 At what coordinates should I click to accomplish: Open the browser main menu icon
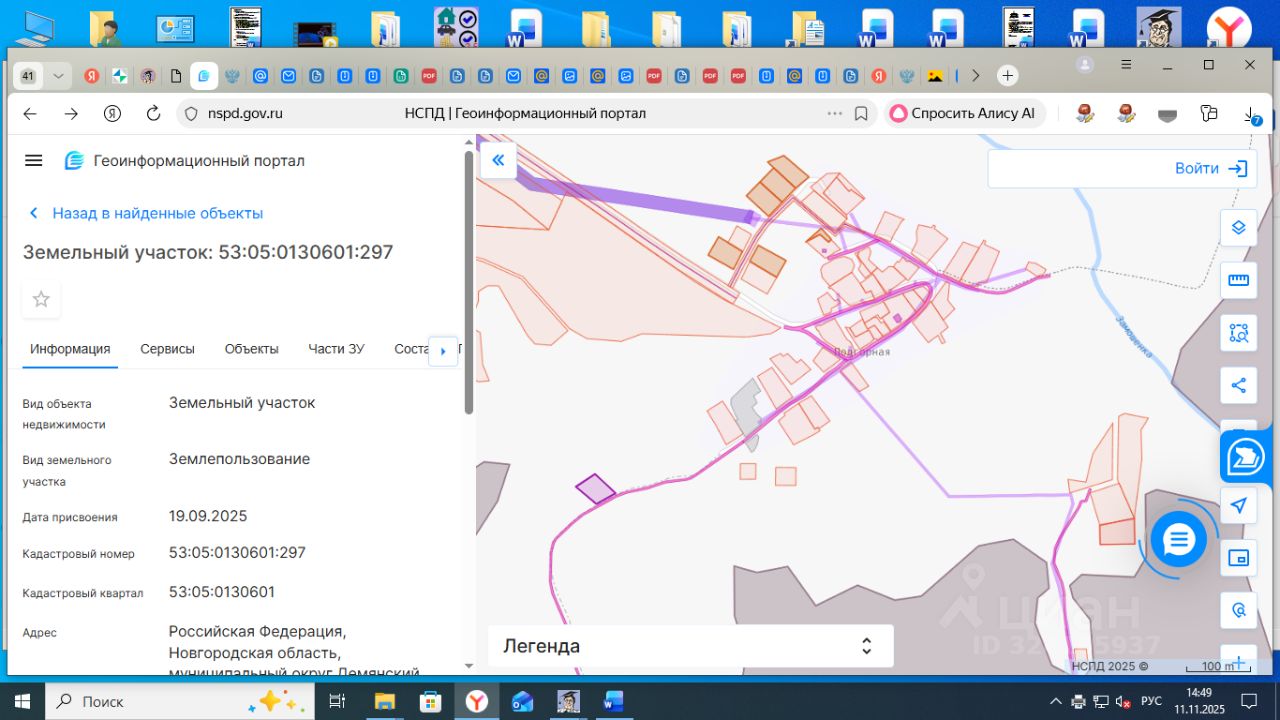click(x=1126, y=65)
